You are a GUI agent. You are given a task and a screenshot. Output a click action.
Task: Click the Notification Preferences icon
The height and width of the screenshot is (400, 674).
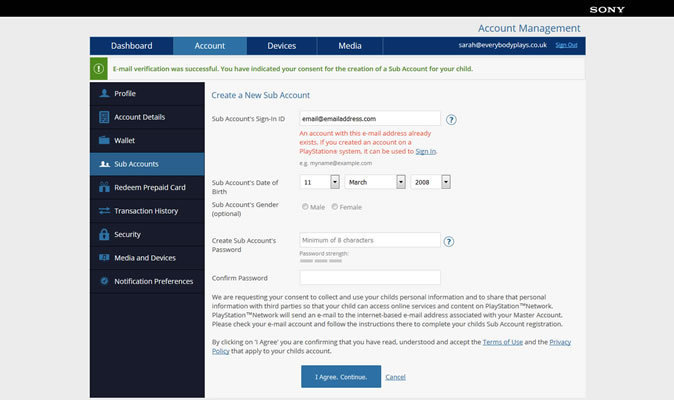(104, 281)
